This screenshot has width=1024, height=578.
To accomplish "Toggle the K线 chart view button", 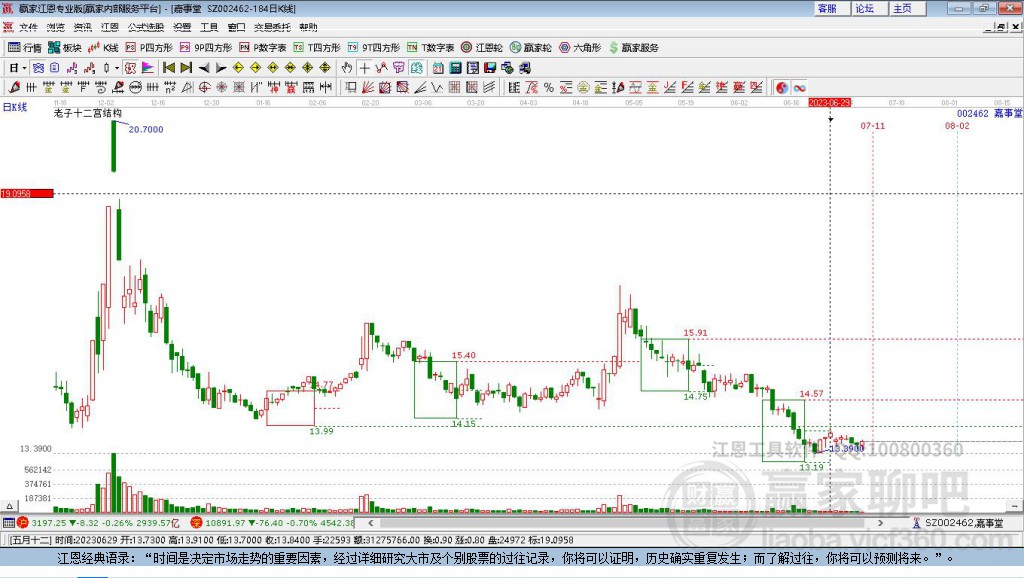I will tap(103, 47).
